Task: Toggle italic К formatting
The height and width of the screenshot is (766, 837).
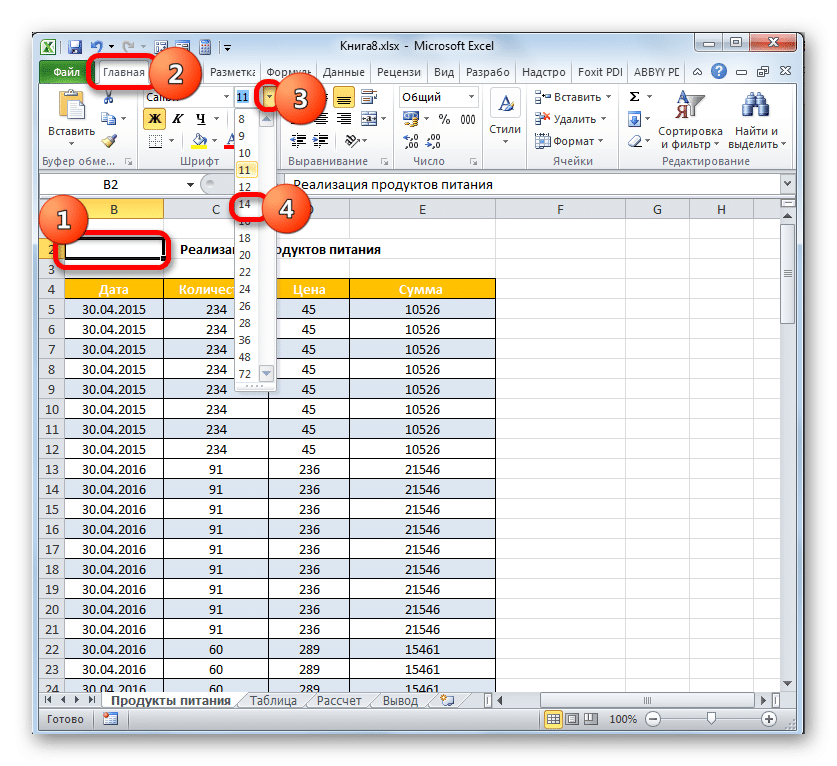Action: coord(174,119)
